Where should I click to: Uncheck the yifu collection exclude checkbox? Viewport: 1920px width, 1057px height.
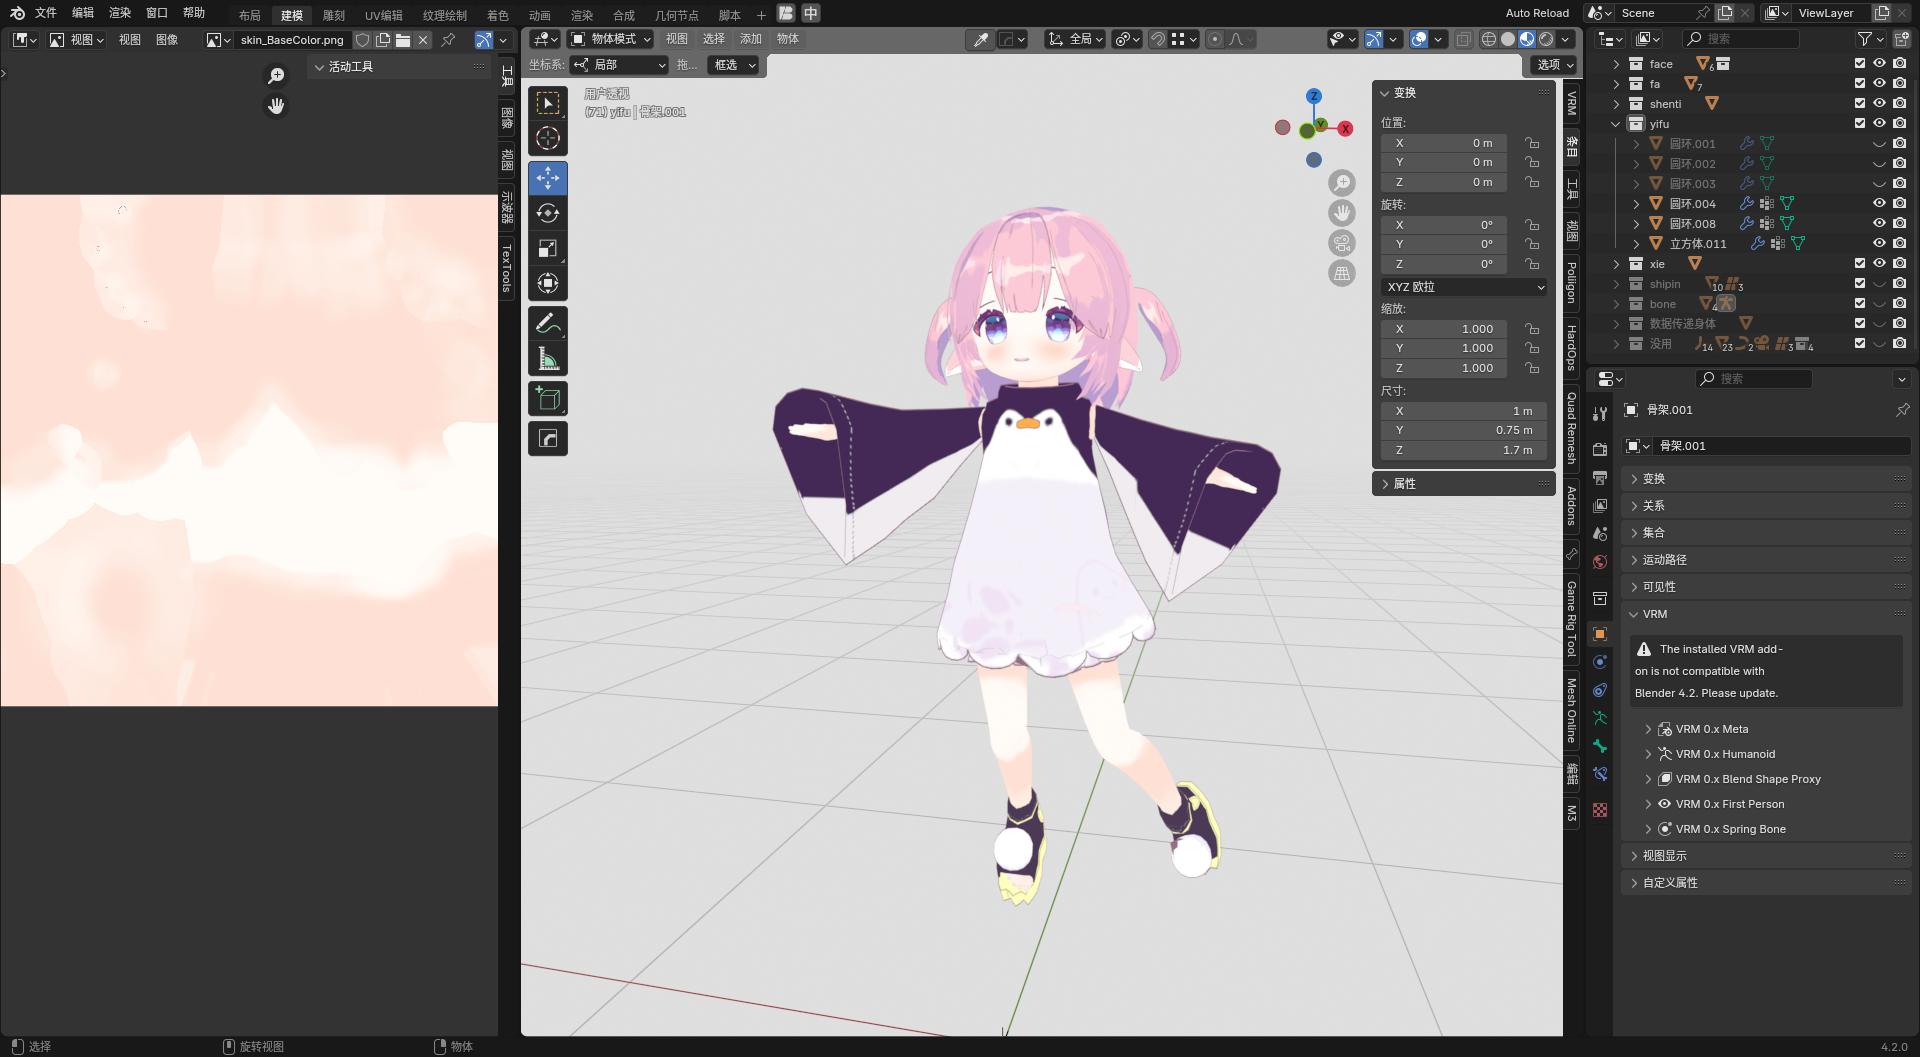1859,123
